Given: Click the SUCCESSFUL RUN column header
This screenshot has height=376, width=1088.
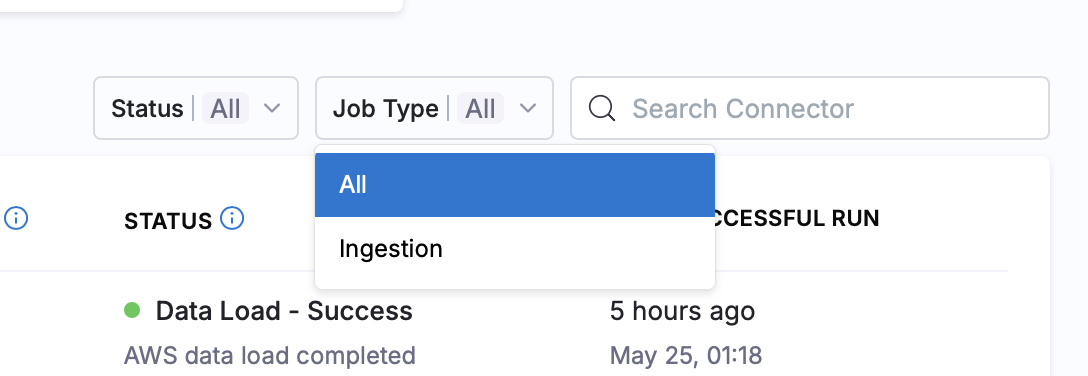Looking at the screenshot, I should coord(797,219).
